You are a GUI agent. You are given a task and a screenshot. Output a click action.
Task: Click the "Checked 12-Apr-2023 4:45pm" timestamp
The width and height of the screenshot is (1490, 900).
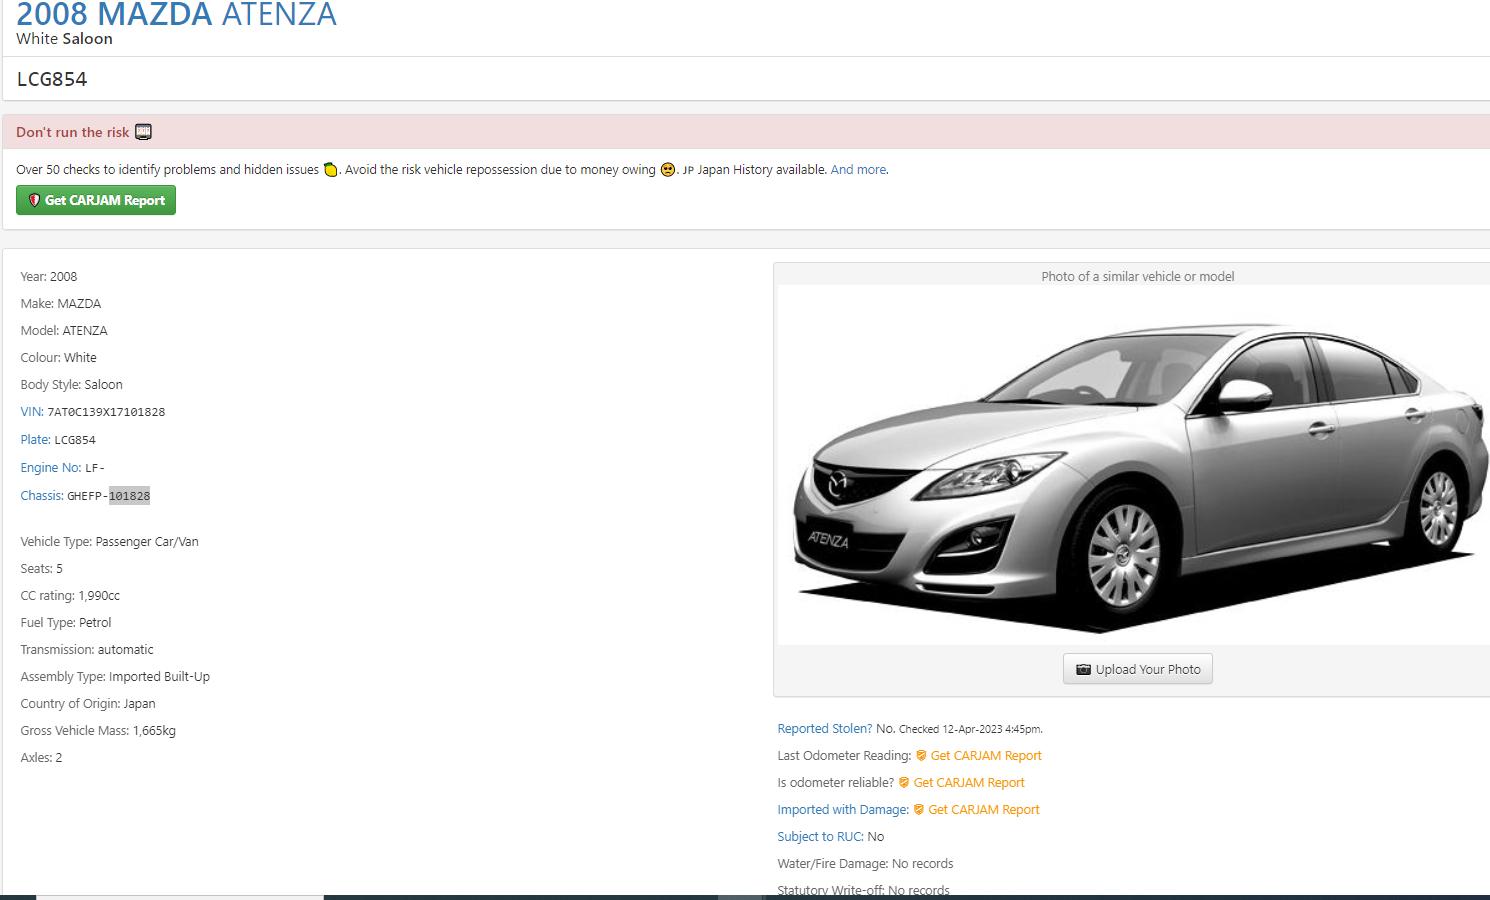tap(970, 729)
